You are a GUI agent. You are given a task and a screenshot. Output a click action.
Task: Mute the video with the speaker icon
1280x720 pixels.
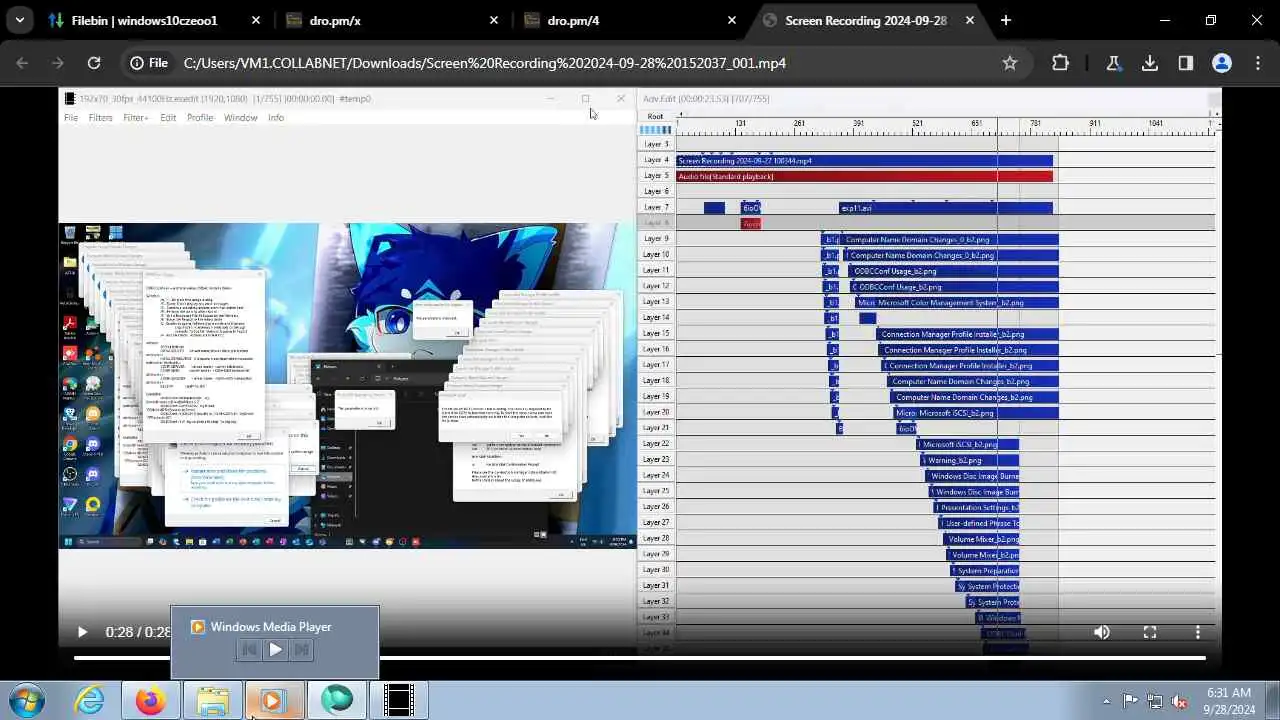[x=1102, y=632]
